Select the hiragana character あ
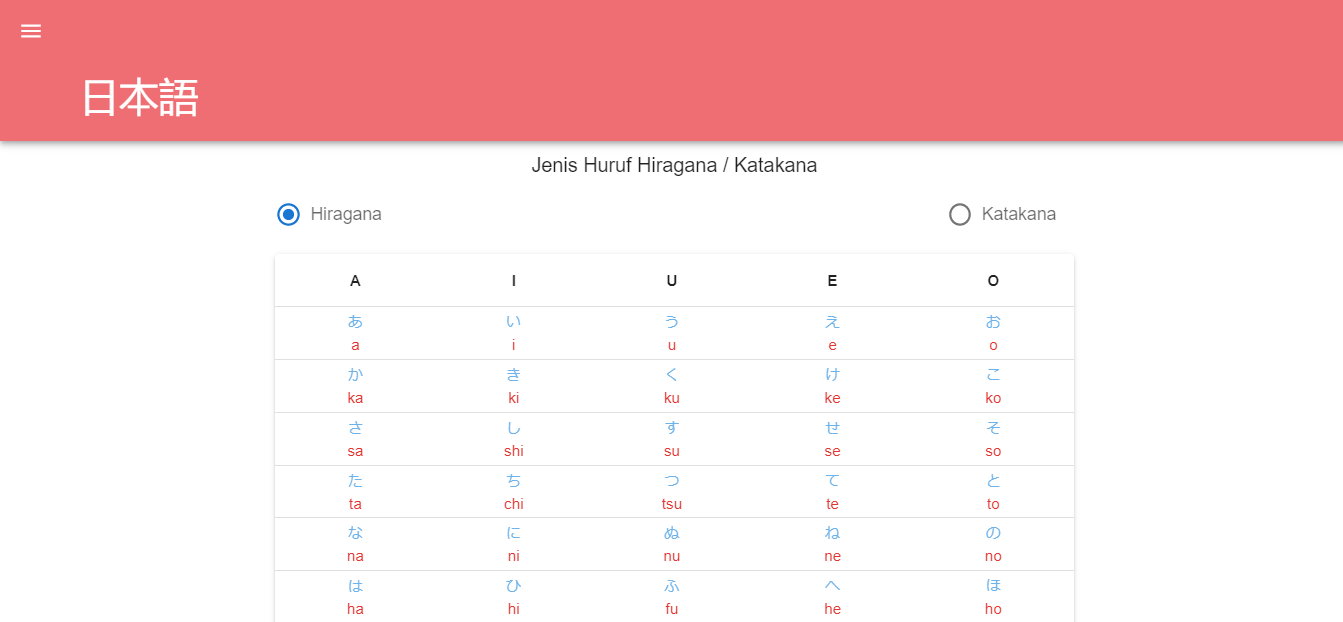The width and height of the screenshot is (1343, 622). (355, 322)
